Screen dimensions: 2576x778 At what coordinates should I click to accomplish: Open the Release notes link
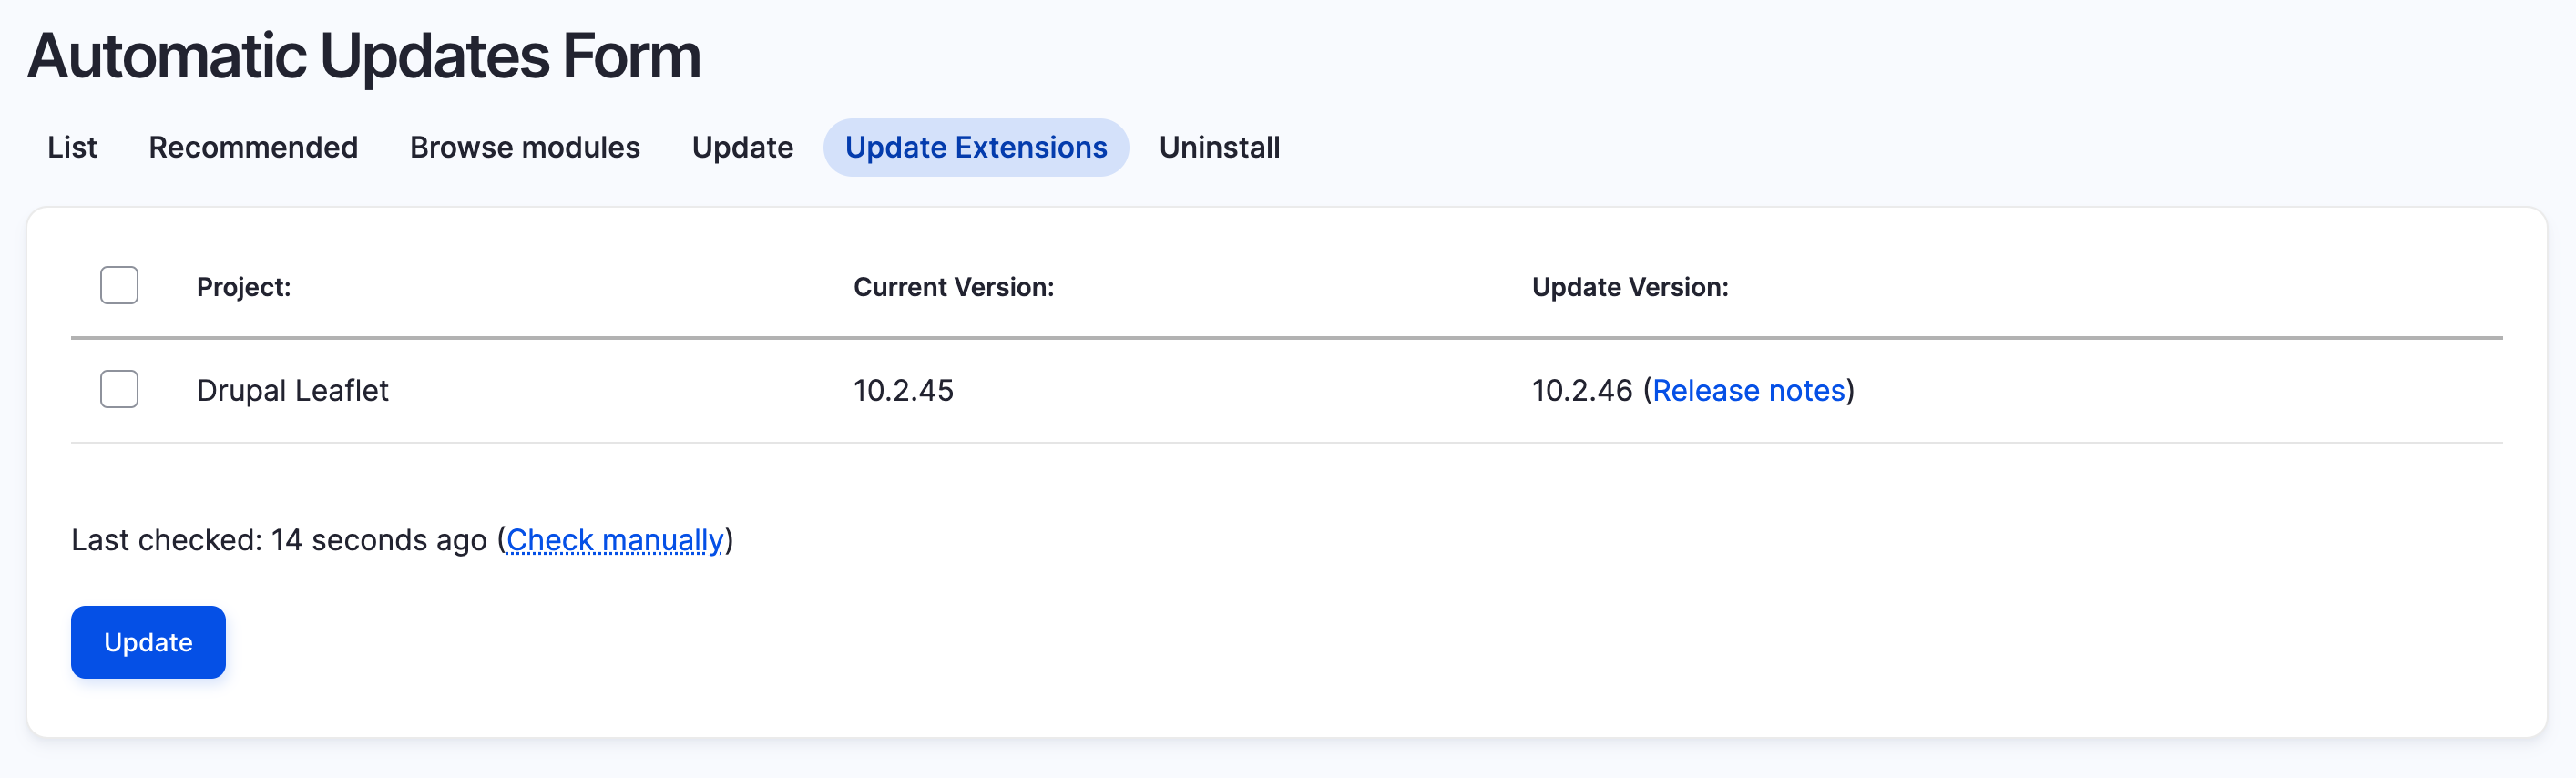coord(1748,390)
